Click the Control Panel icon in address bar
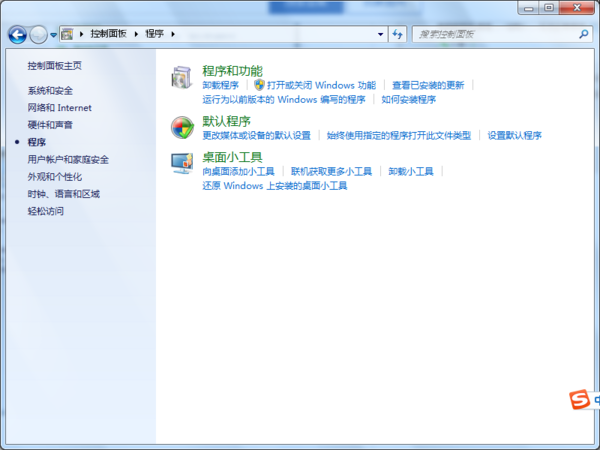This screenshot has height=450, width=600. pos(67,34)
